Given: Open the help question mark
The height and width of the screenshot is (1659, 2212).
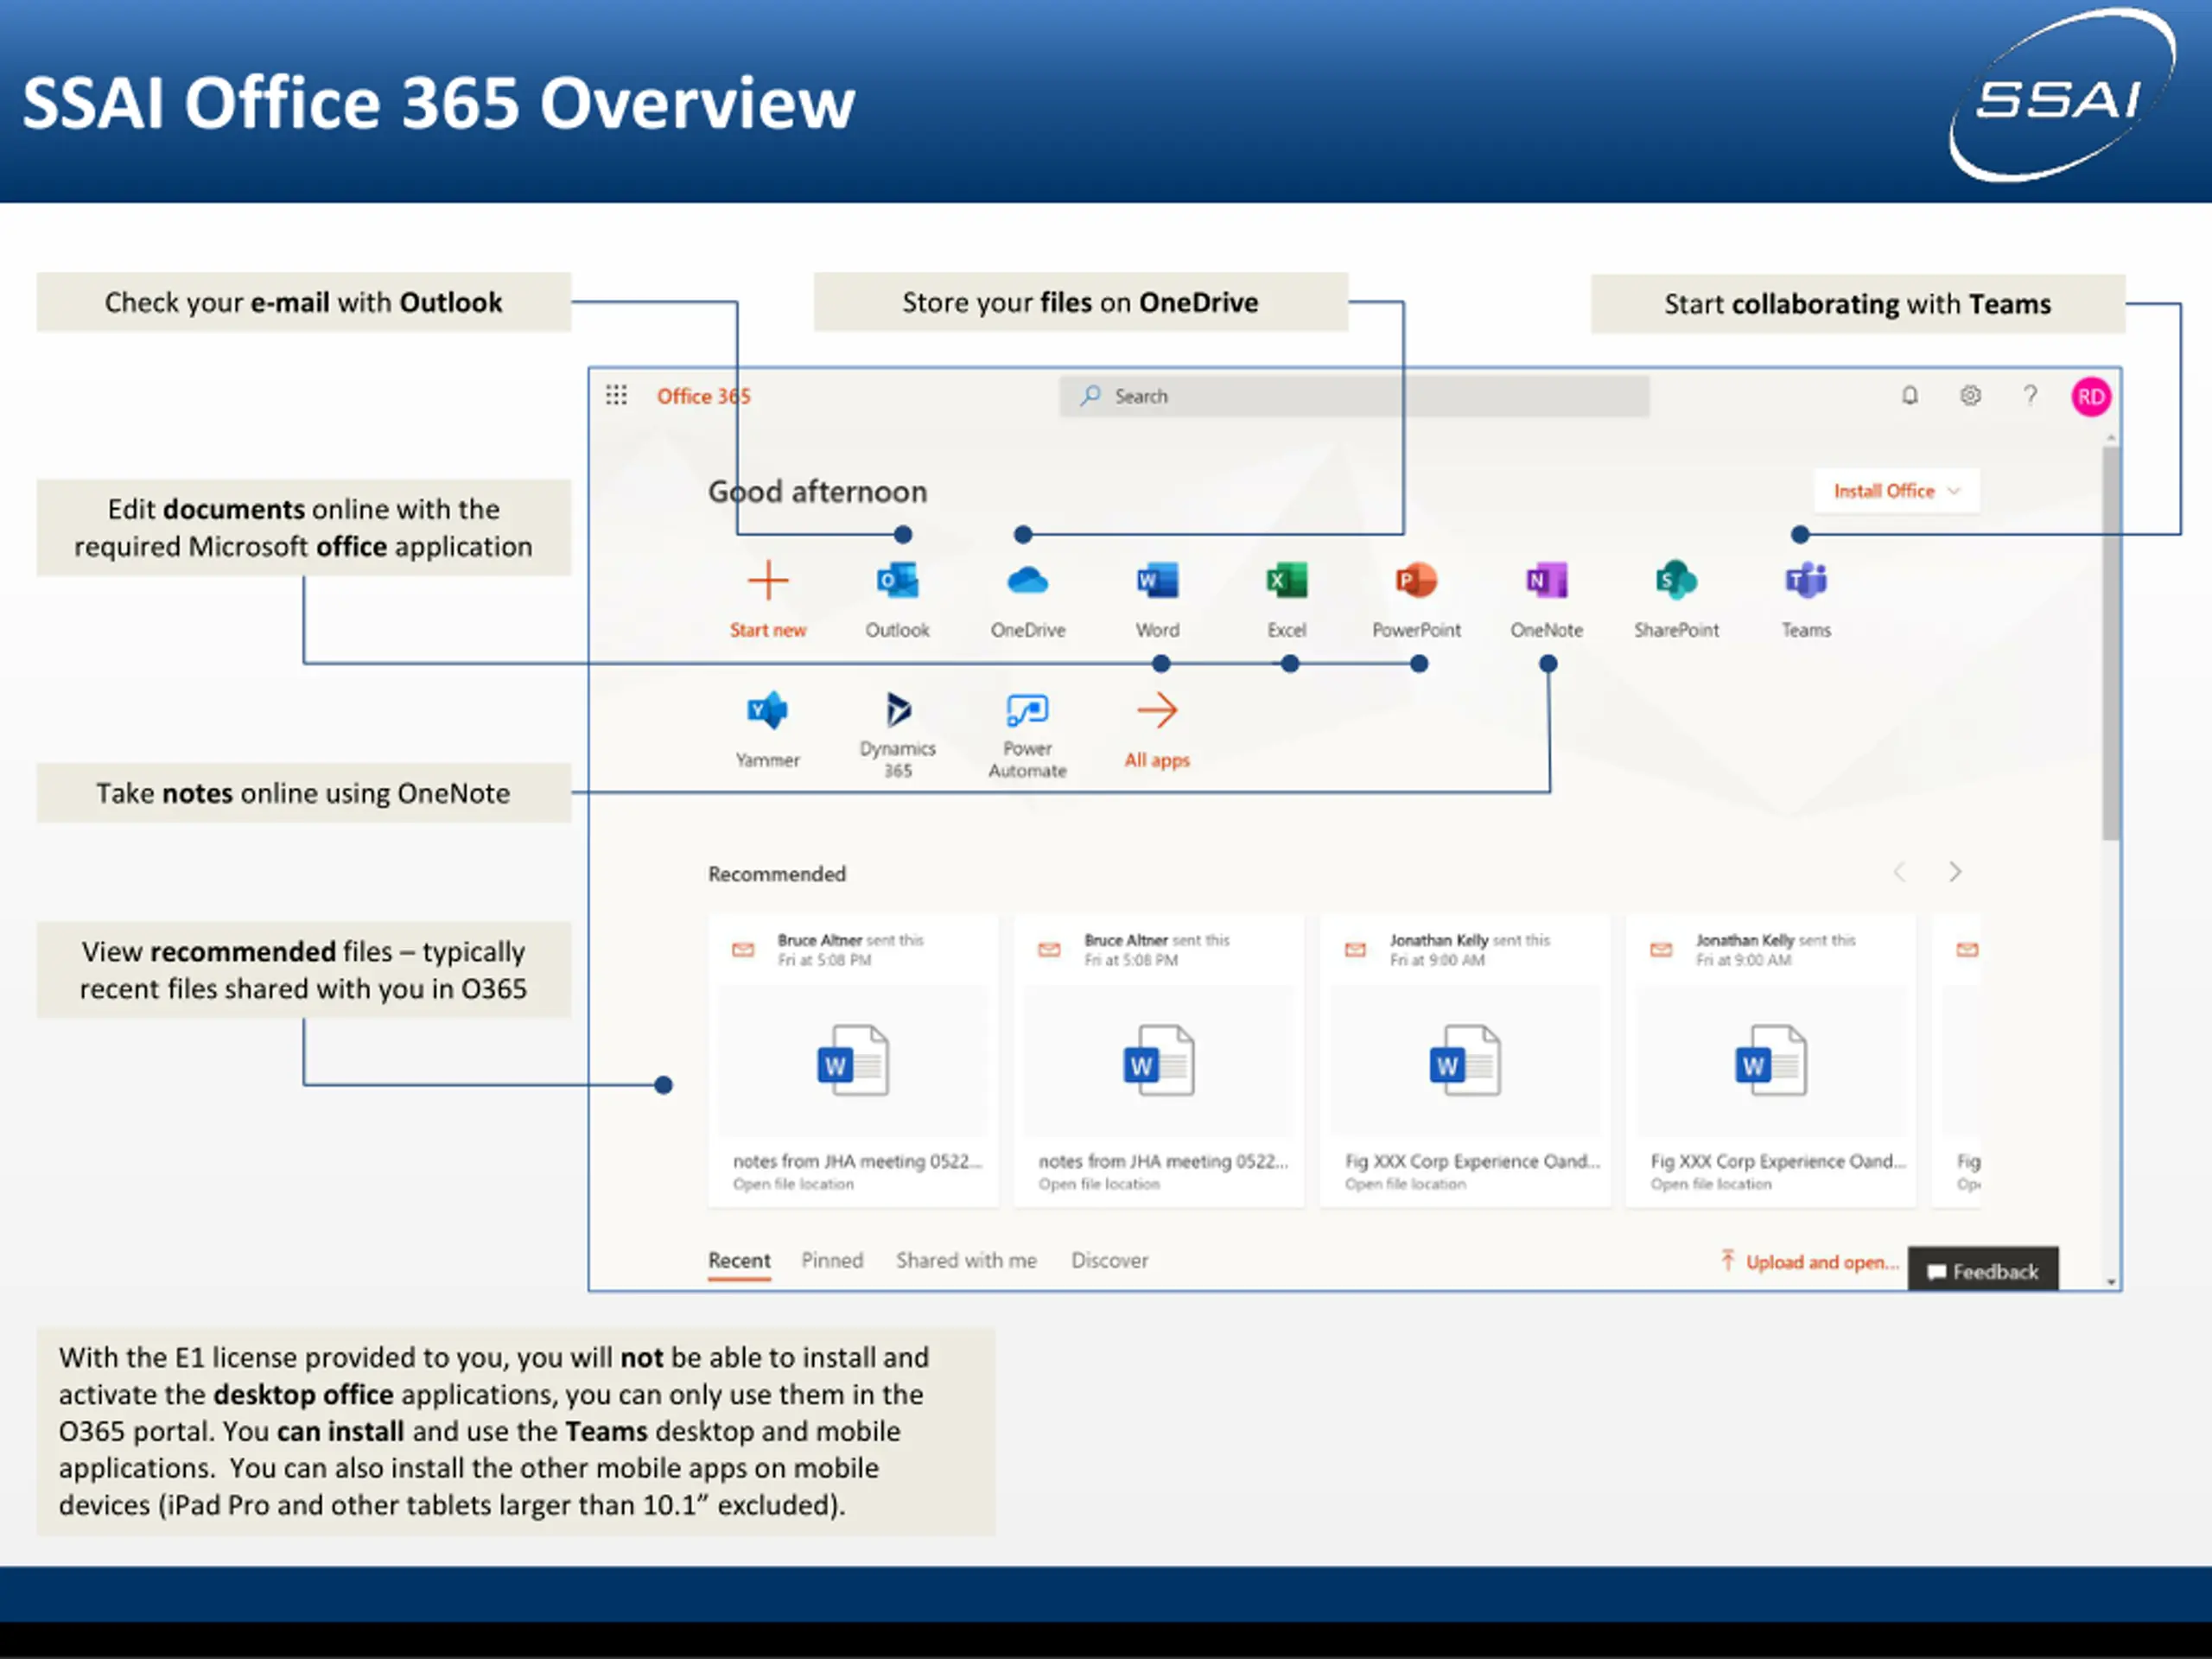Looking at the screenshot, I should point(2030,396).
